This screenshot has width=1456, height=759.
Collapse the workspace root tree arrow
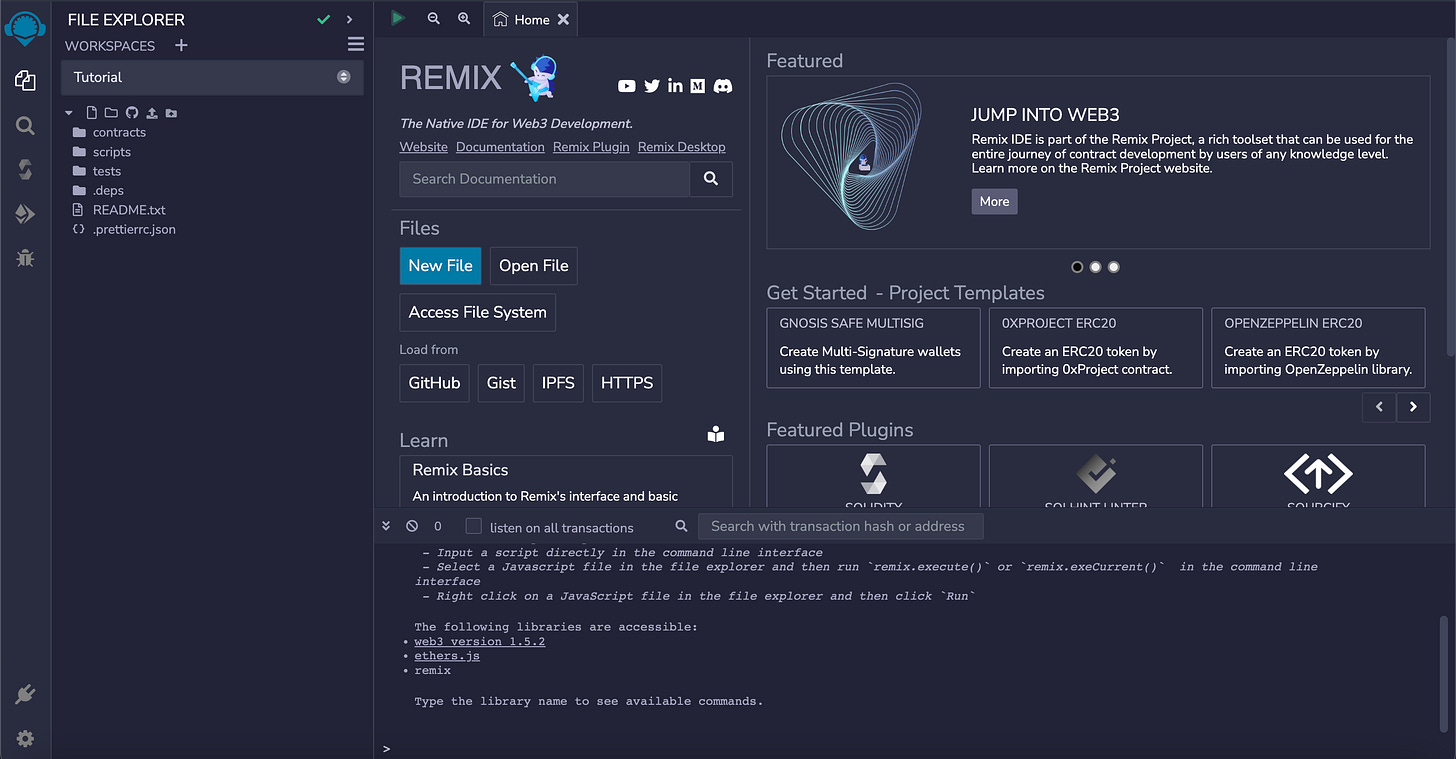pos(69,113)
